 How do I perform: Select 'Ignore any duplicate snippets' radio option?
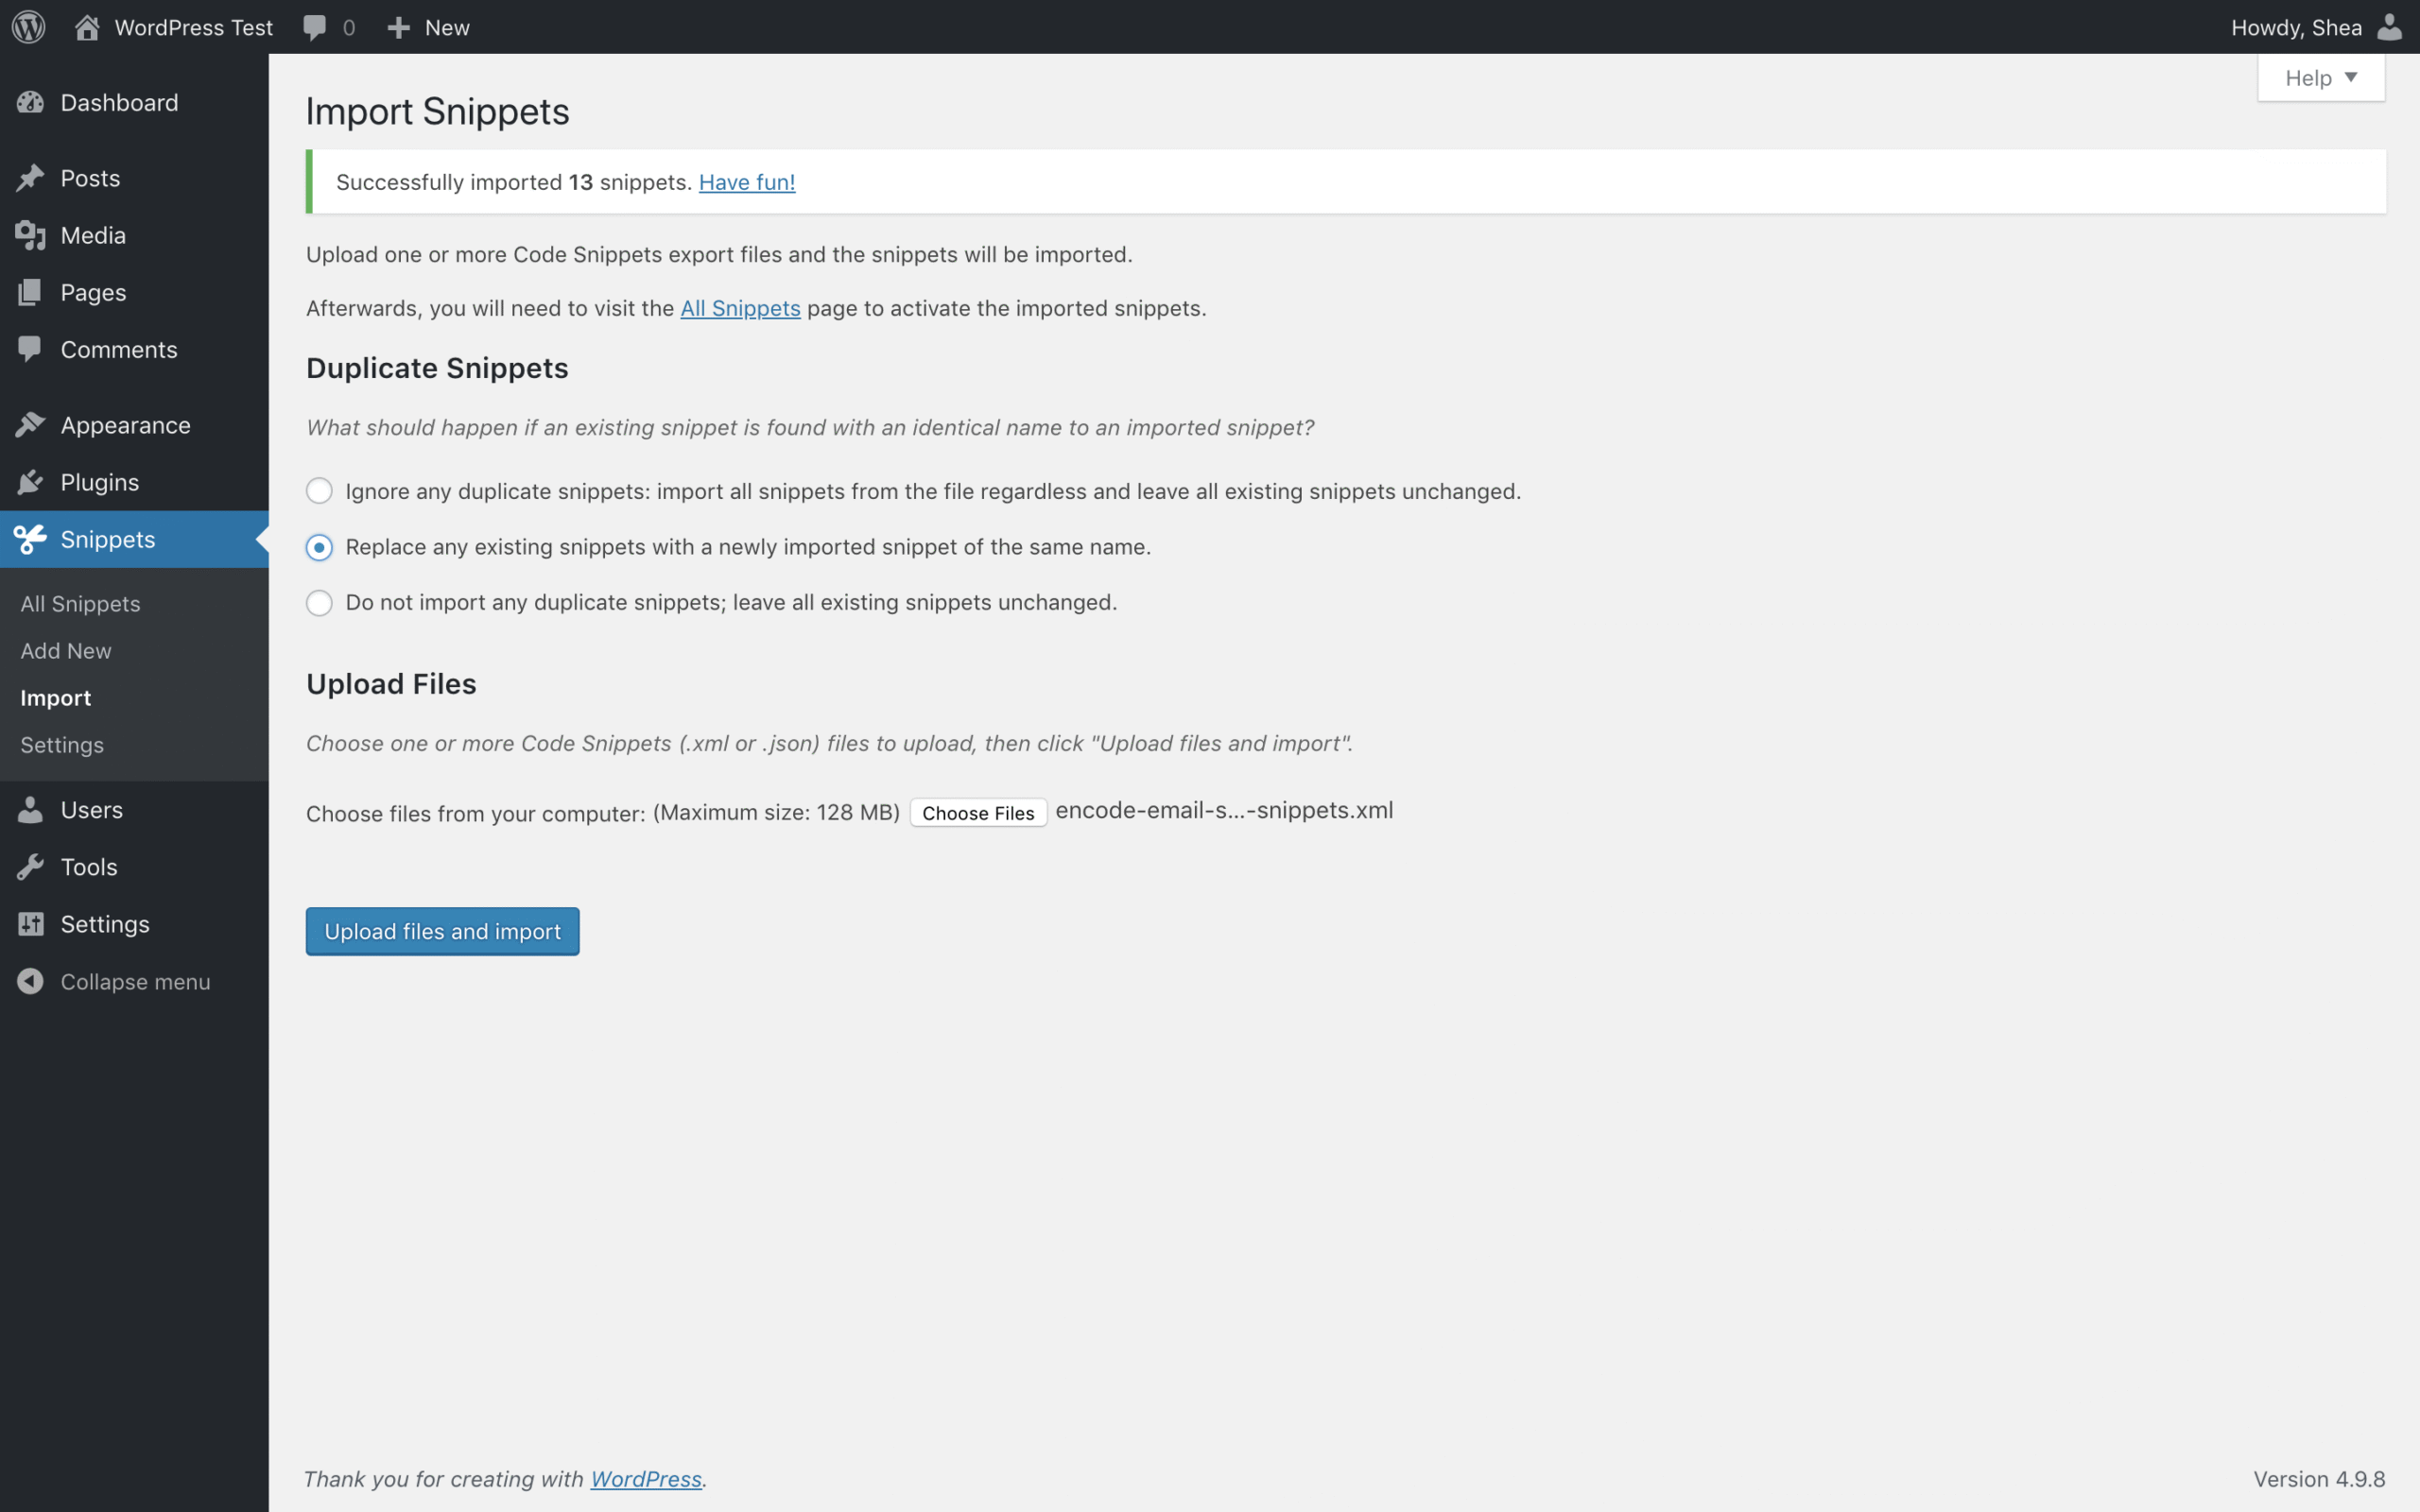pos(319,491)
